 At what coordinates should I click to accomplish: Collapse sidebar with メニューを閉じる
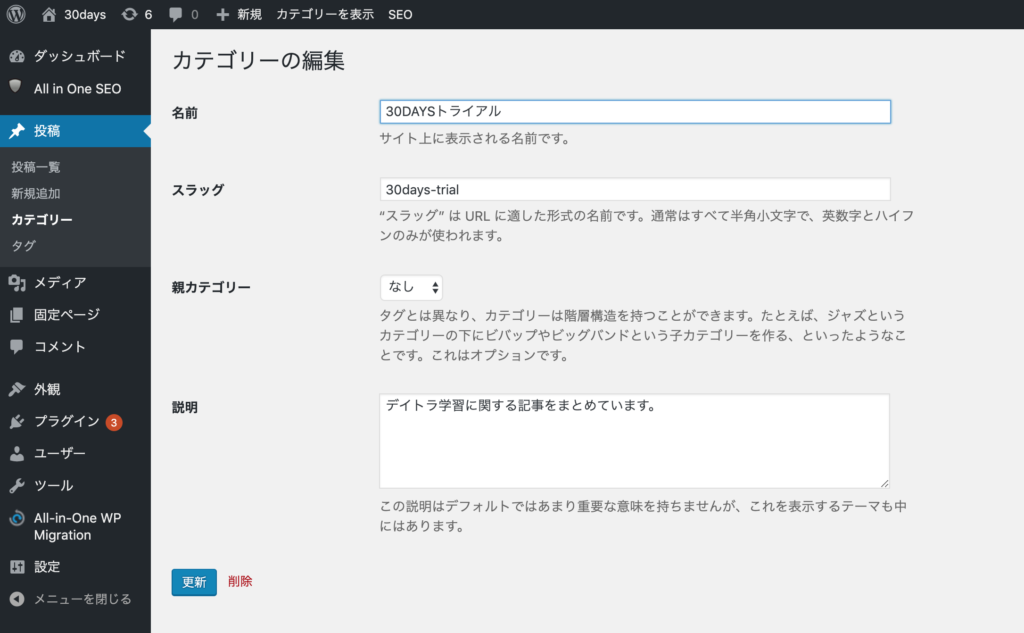coord(70,599)
